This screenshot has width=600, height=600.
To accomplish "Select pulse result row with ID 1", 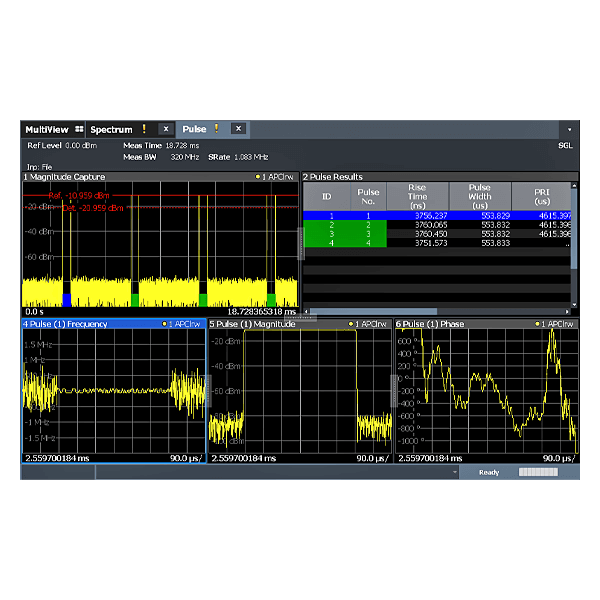I will pyautogui.click(x=437, y=216).
